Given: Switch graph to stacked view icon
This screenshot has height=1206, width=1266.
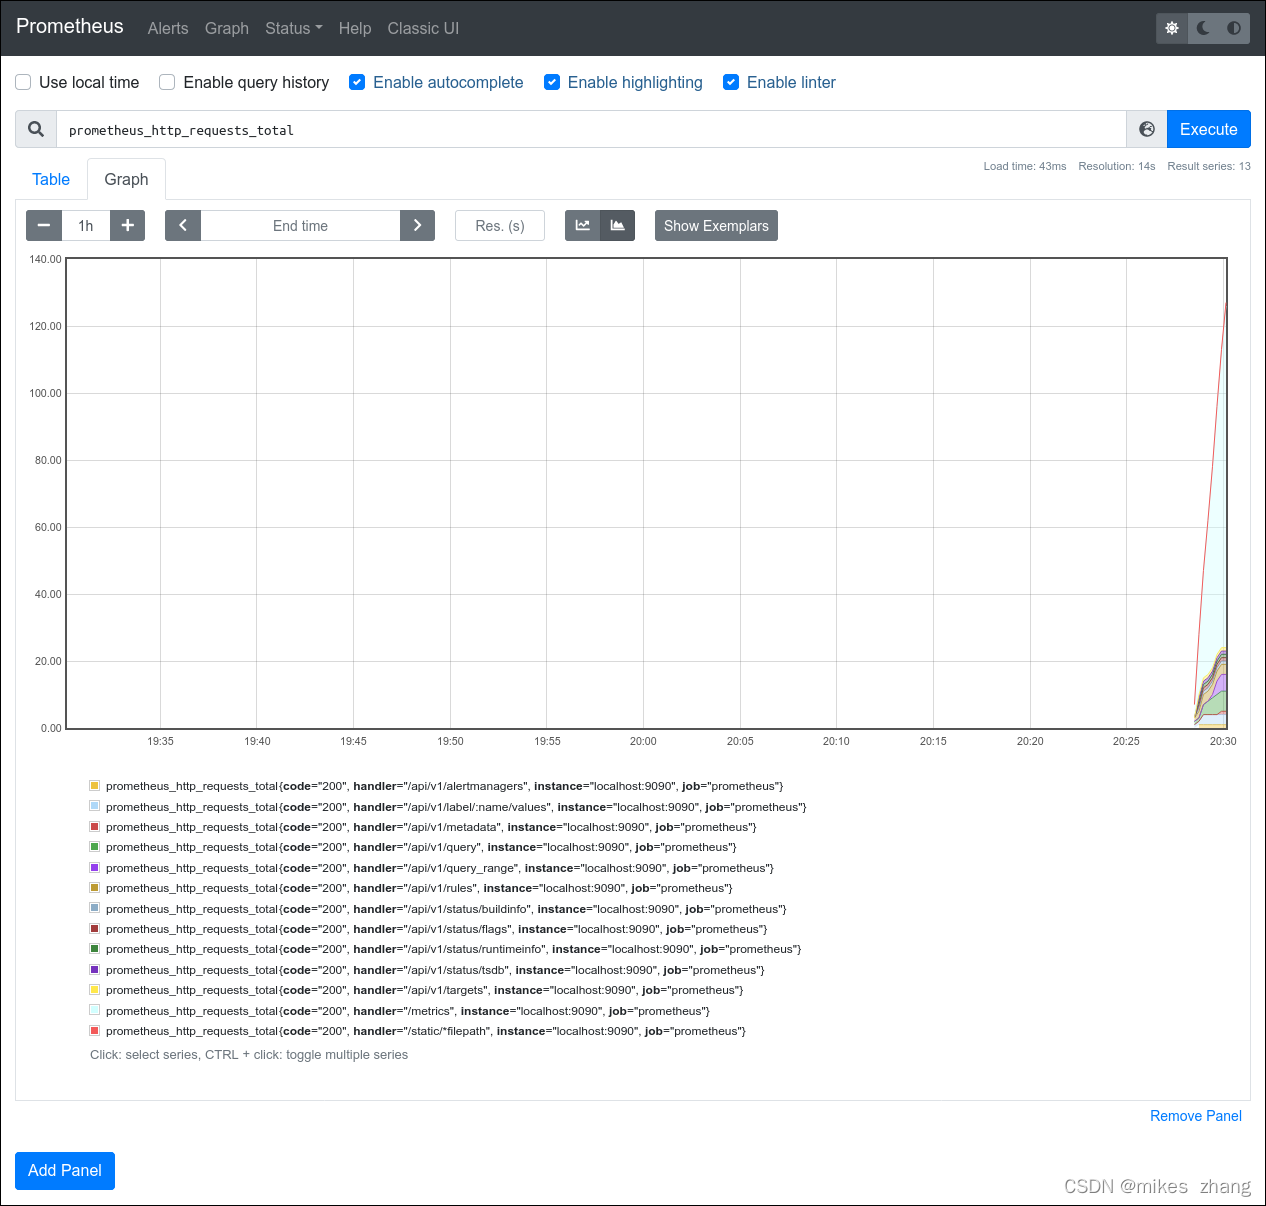Looking at the screenshot, I should tap(617, 225).
